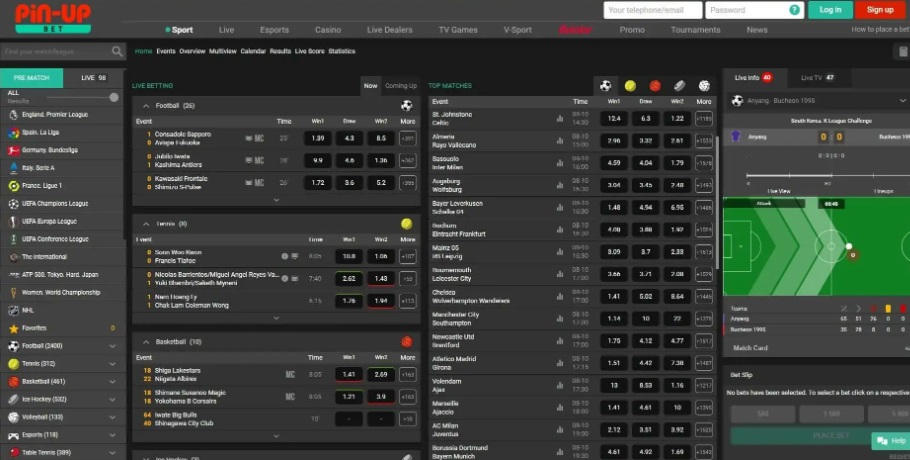Viewport: 910px width, 460px height.
Task: Expand more tennis live matches
Action: pos(276,318)
